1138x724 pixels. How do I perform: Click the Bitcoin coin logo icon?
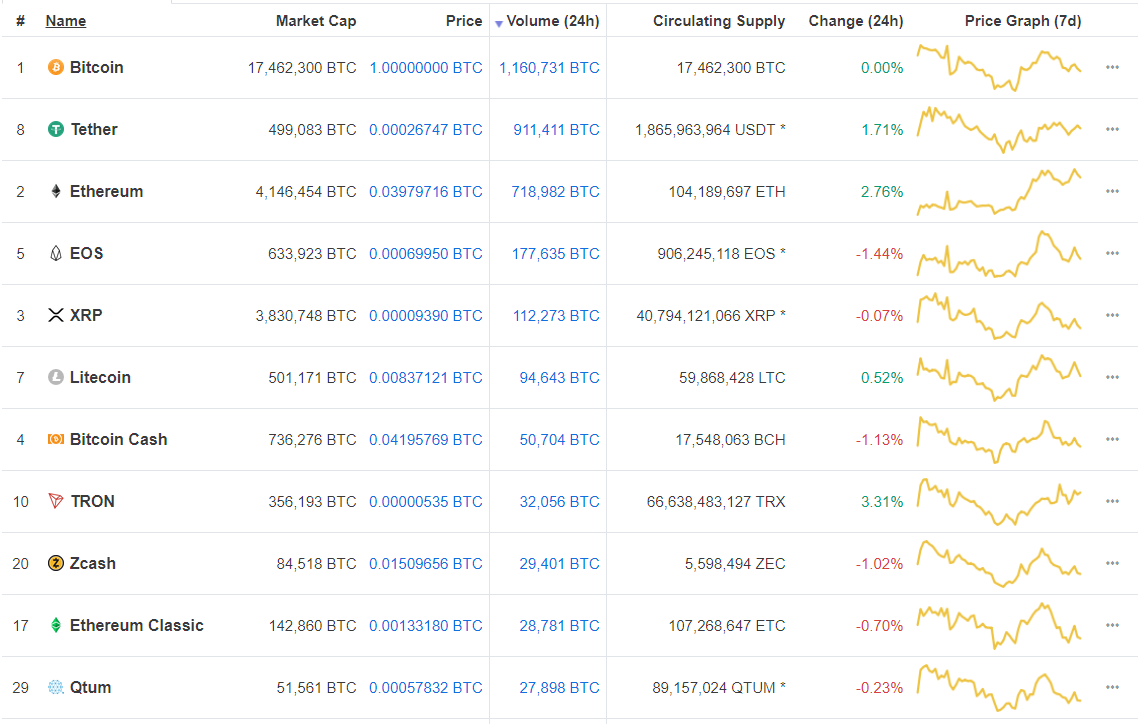pos(56,68)
